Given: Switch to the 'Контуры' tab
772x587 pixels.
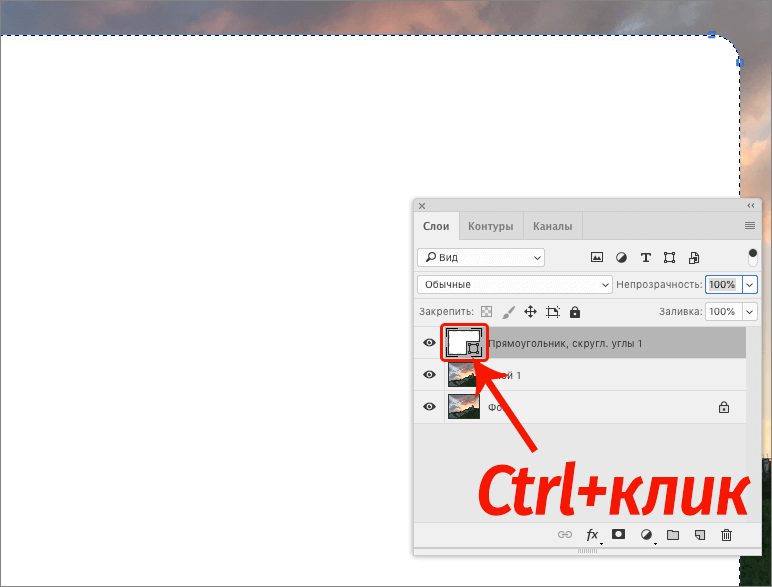Looking at the screenshot, I should [491, 226].
